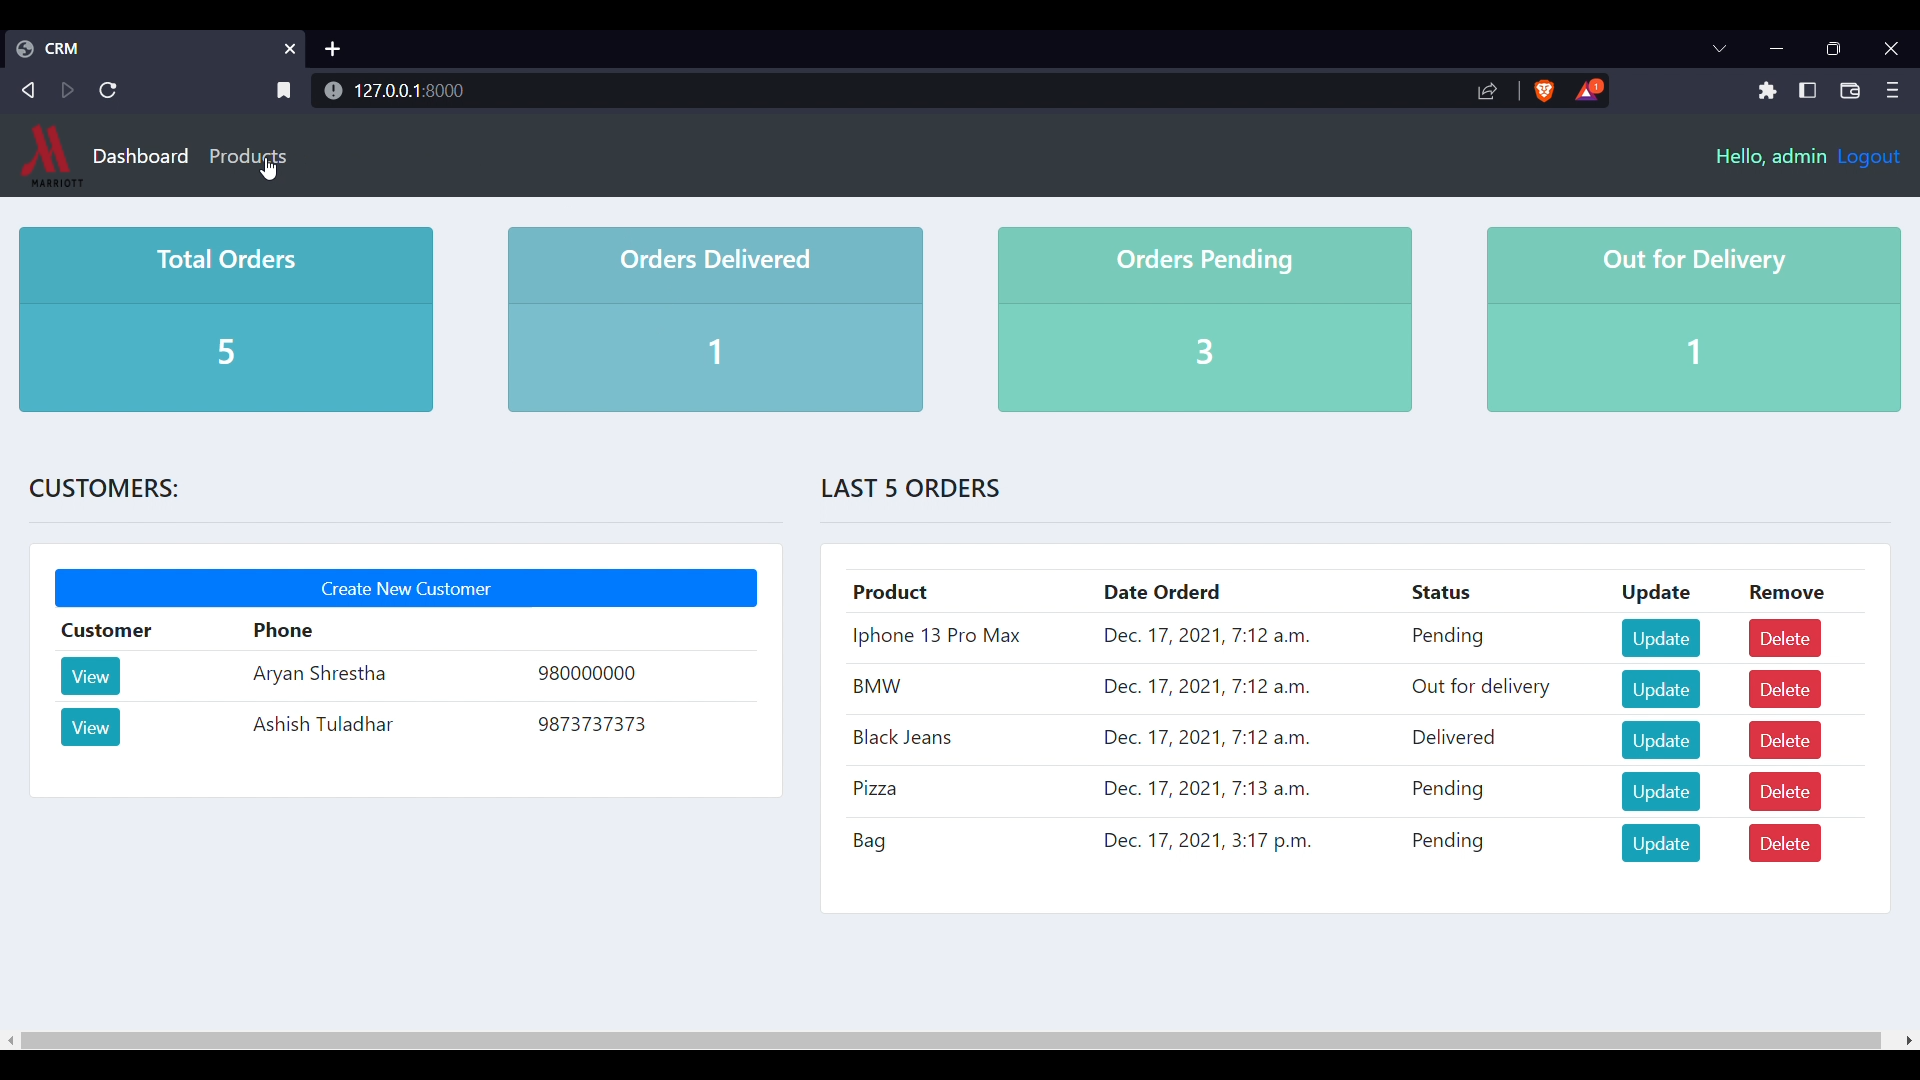Click the Marriott logo icon
The width and height of the screenshot is (1920, 1080).
coord(48,155)
